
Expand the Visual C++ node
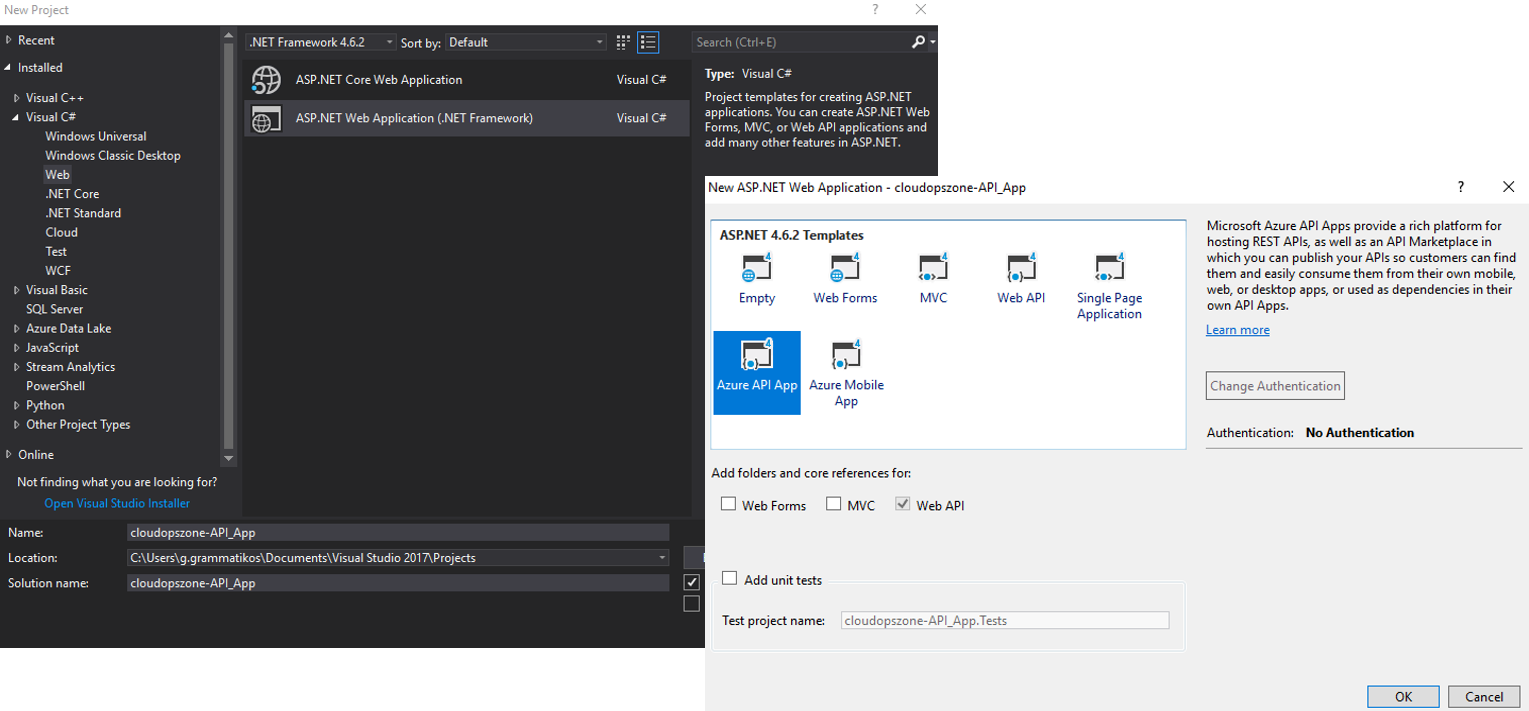(17, 98)
